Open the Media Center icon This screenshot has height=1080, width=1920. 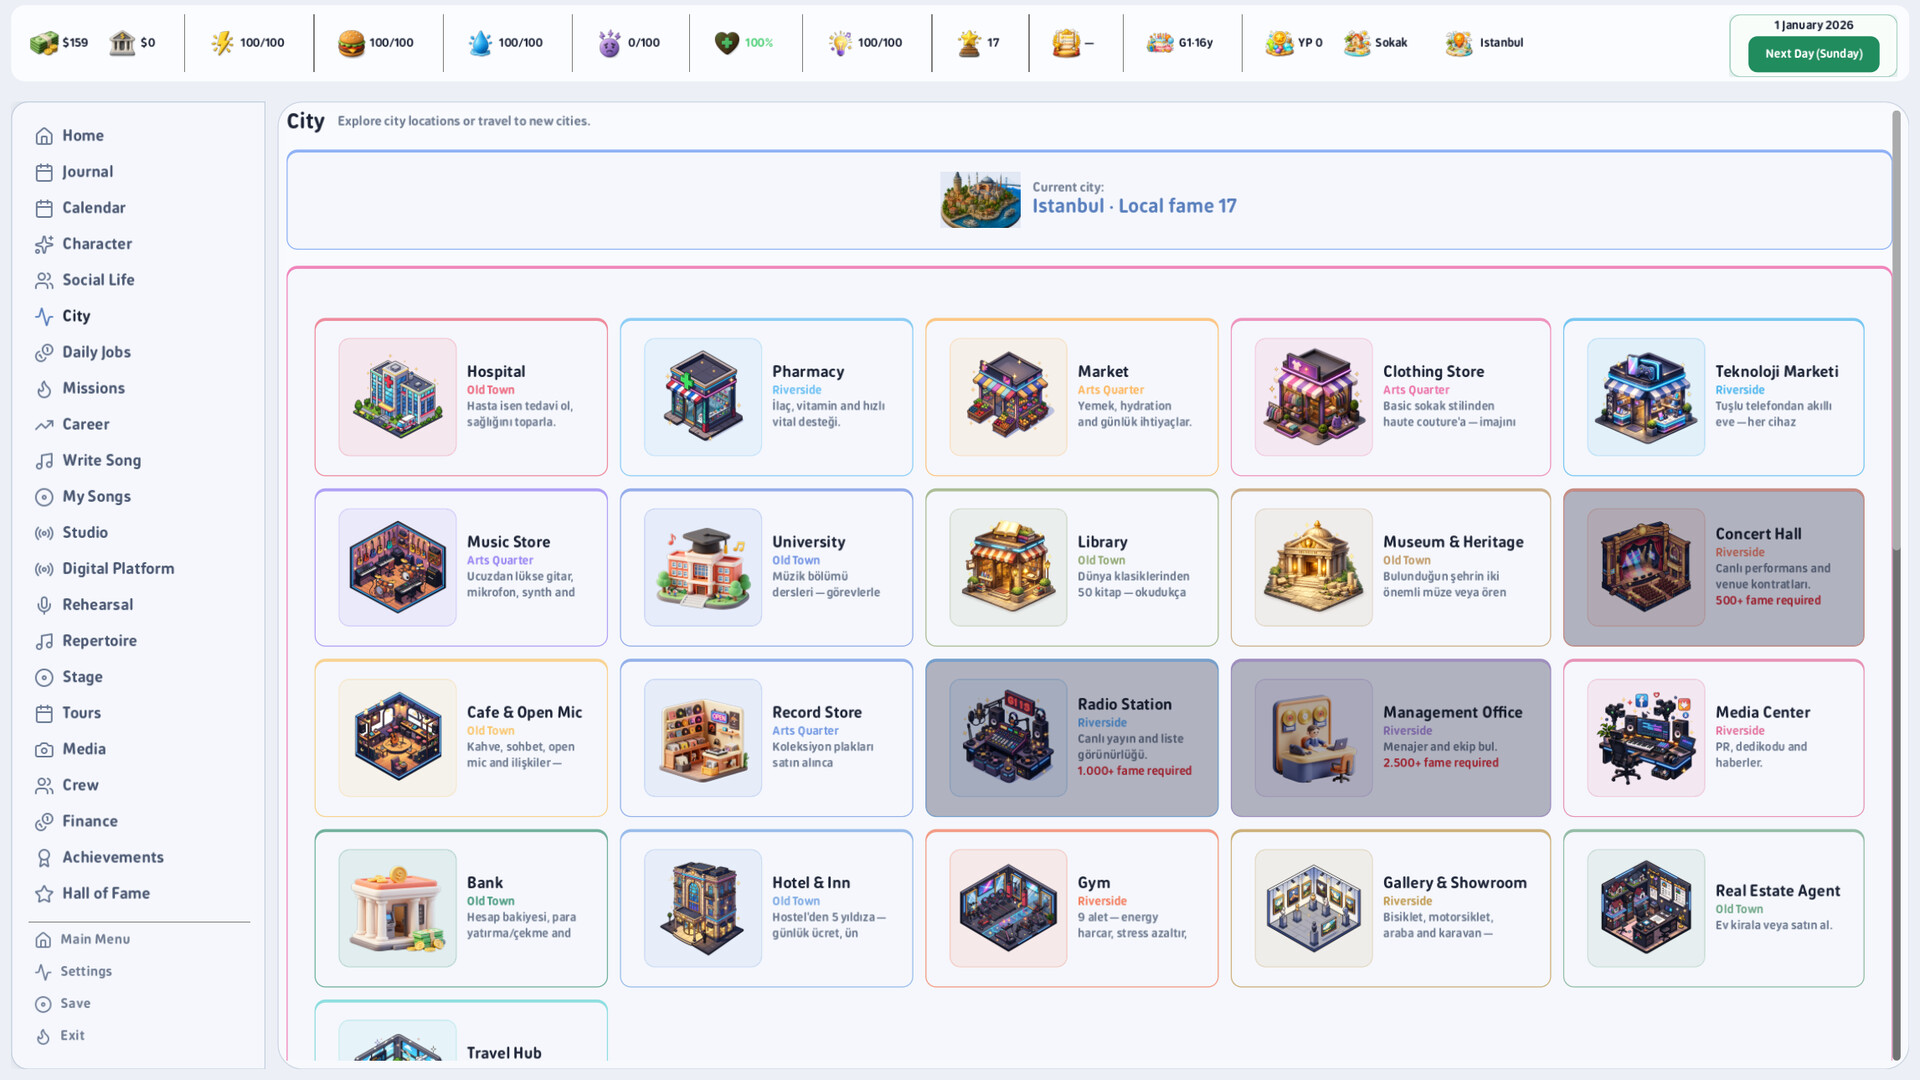[x=1646, y=738]
